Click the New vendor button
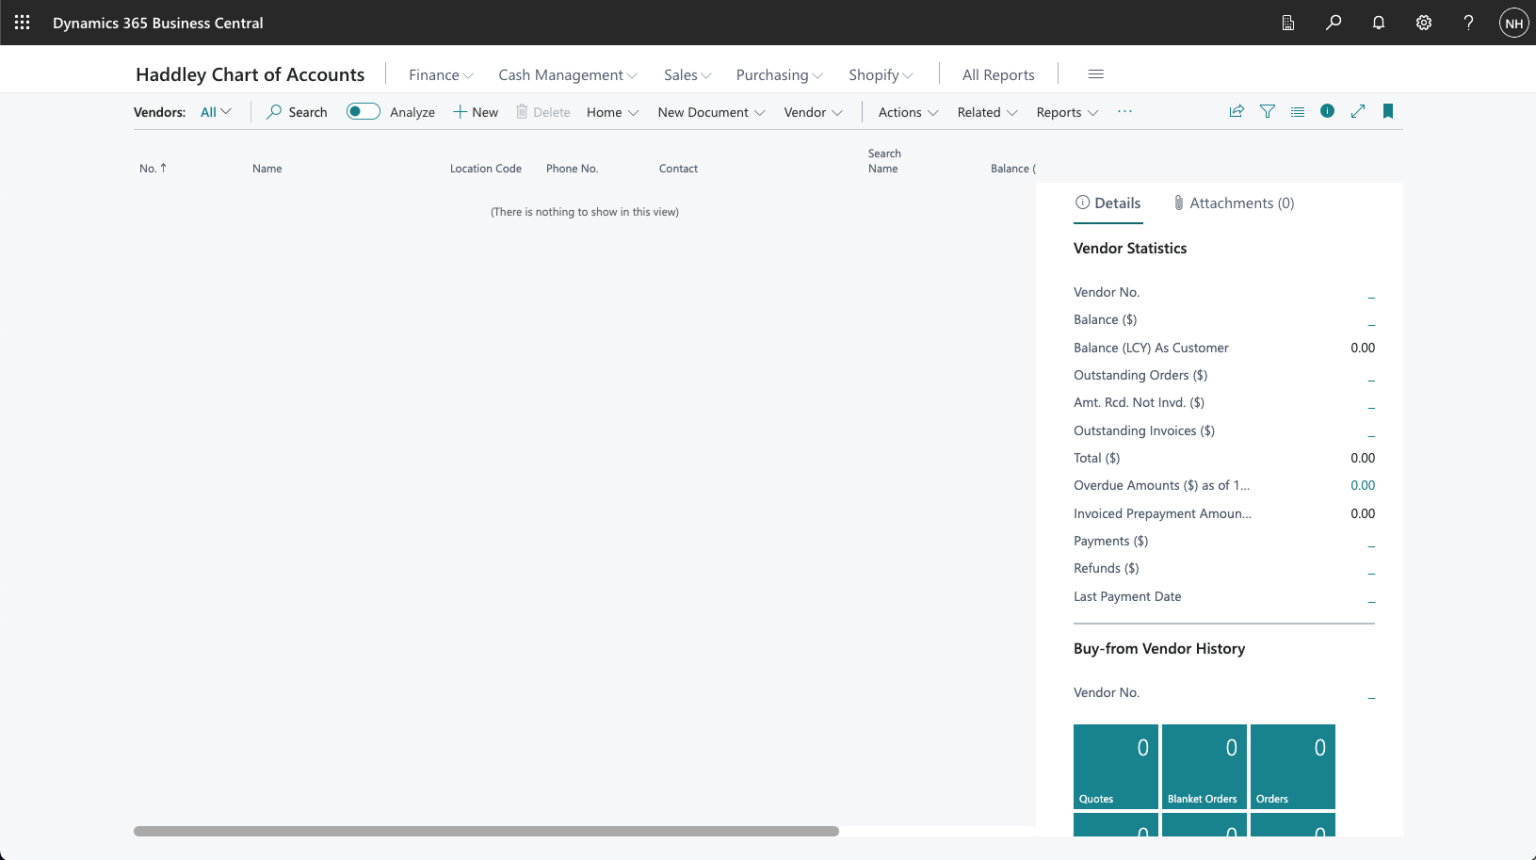Viewport: 1536px width, 860px height. (x=476, y=112)
